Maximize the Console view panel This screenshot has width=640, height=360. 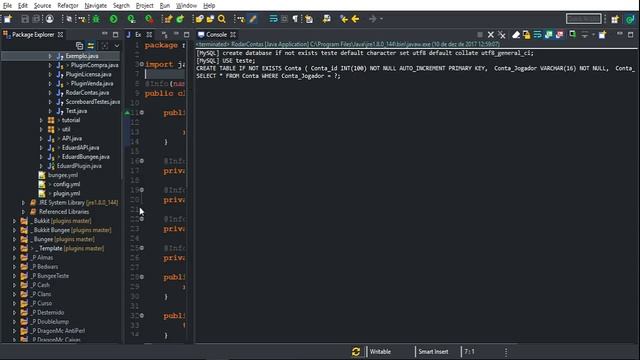click(x=631, y=35)
